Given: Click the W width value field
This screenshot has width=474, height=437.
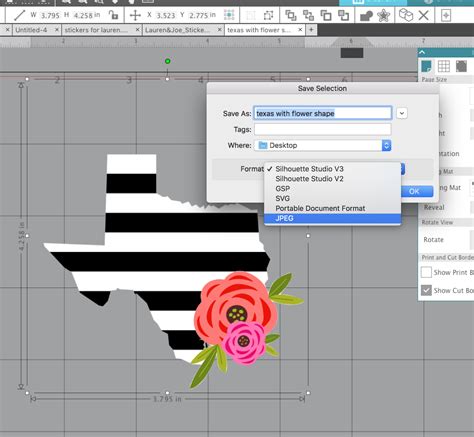Looking at the screenshot, I should pos(50,15).
